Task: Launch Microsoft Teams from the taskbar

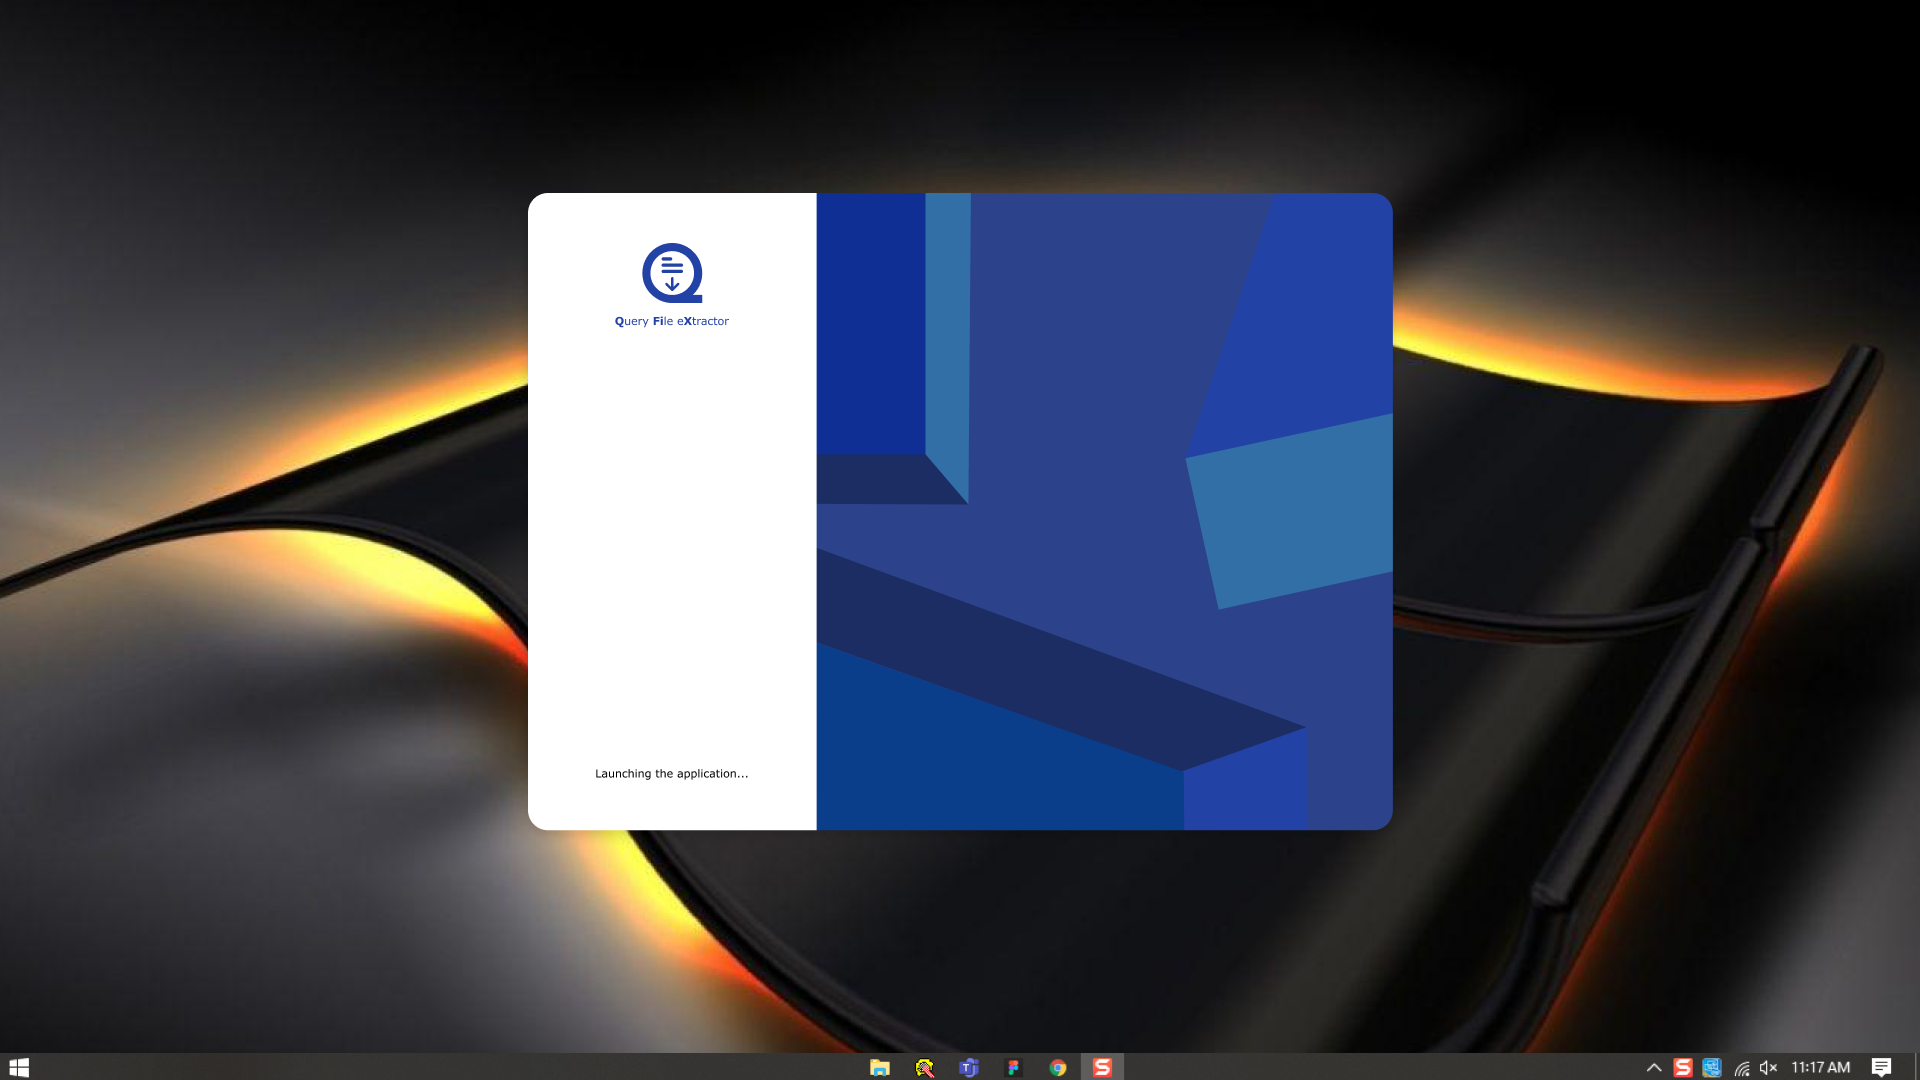Action: [x=968, y=1068]
